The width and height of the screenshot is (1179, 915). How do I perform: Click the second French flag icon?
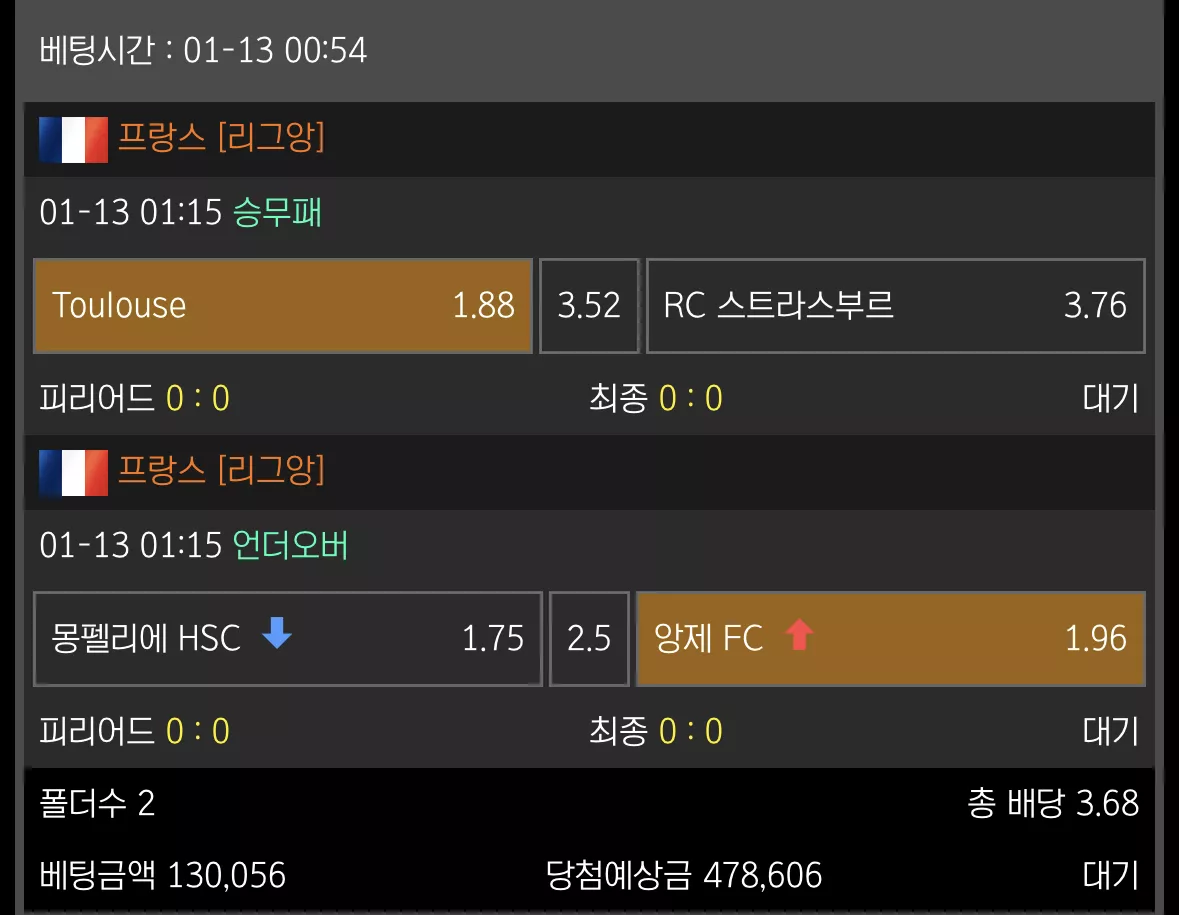(x=74, y=473)
